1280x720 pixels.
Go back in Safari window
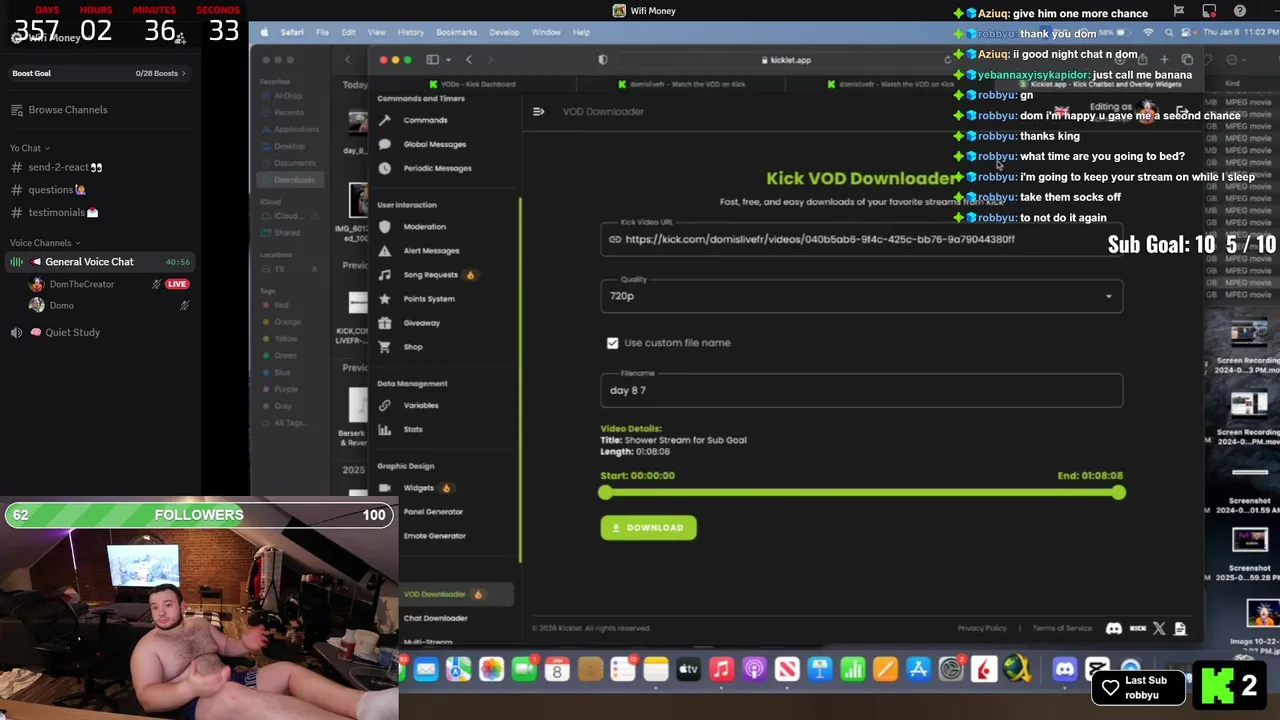[469, 60]
